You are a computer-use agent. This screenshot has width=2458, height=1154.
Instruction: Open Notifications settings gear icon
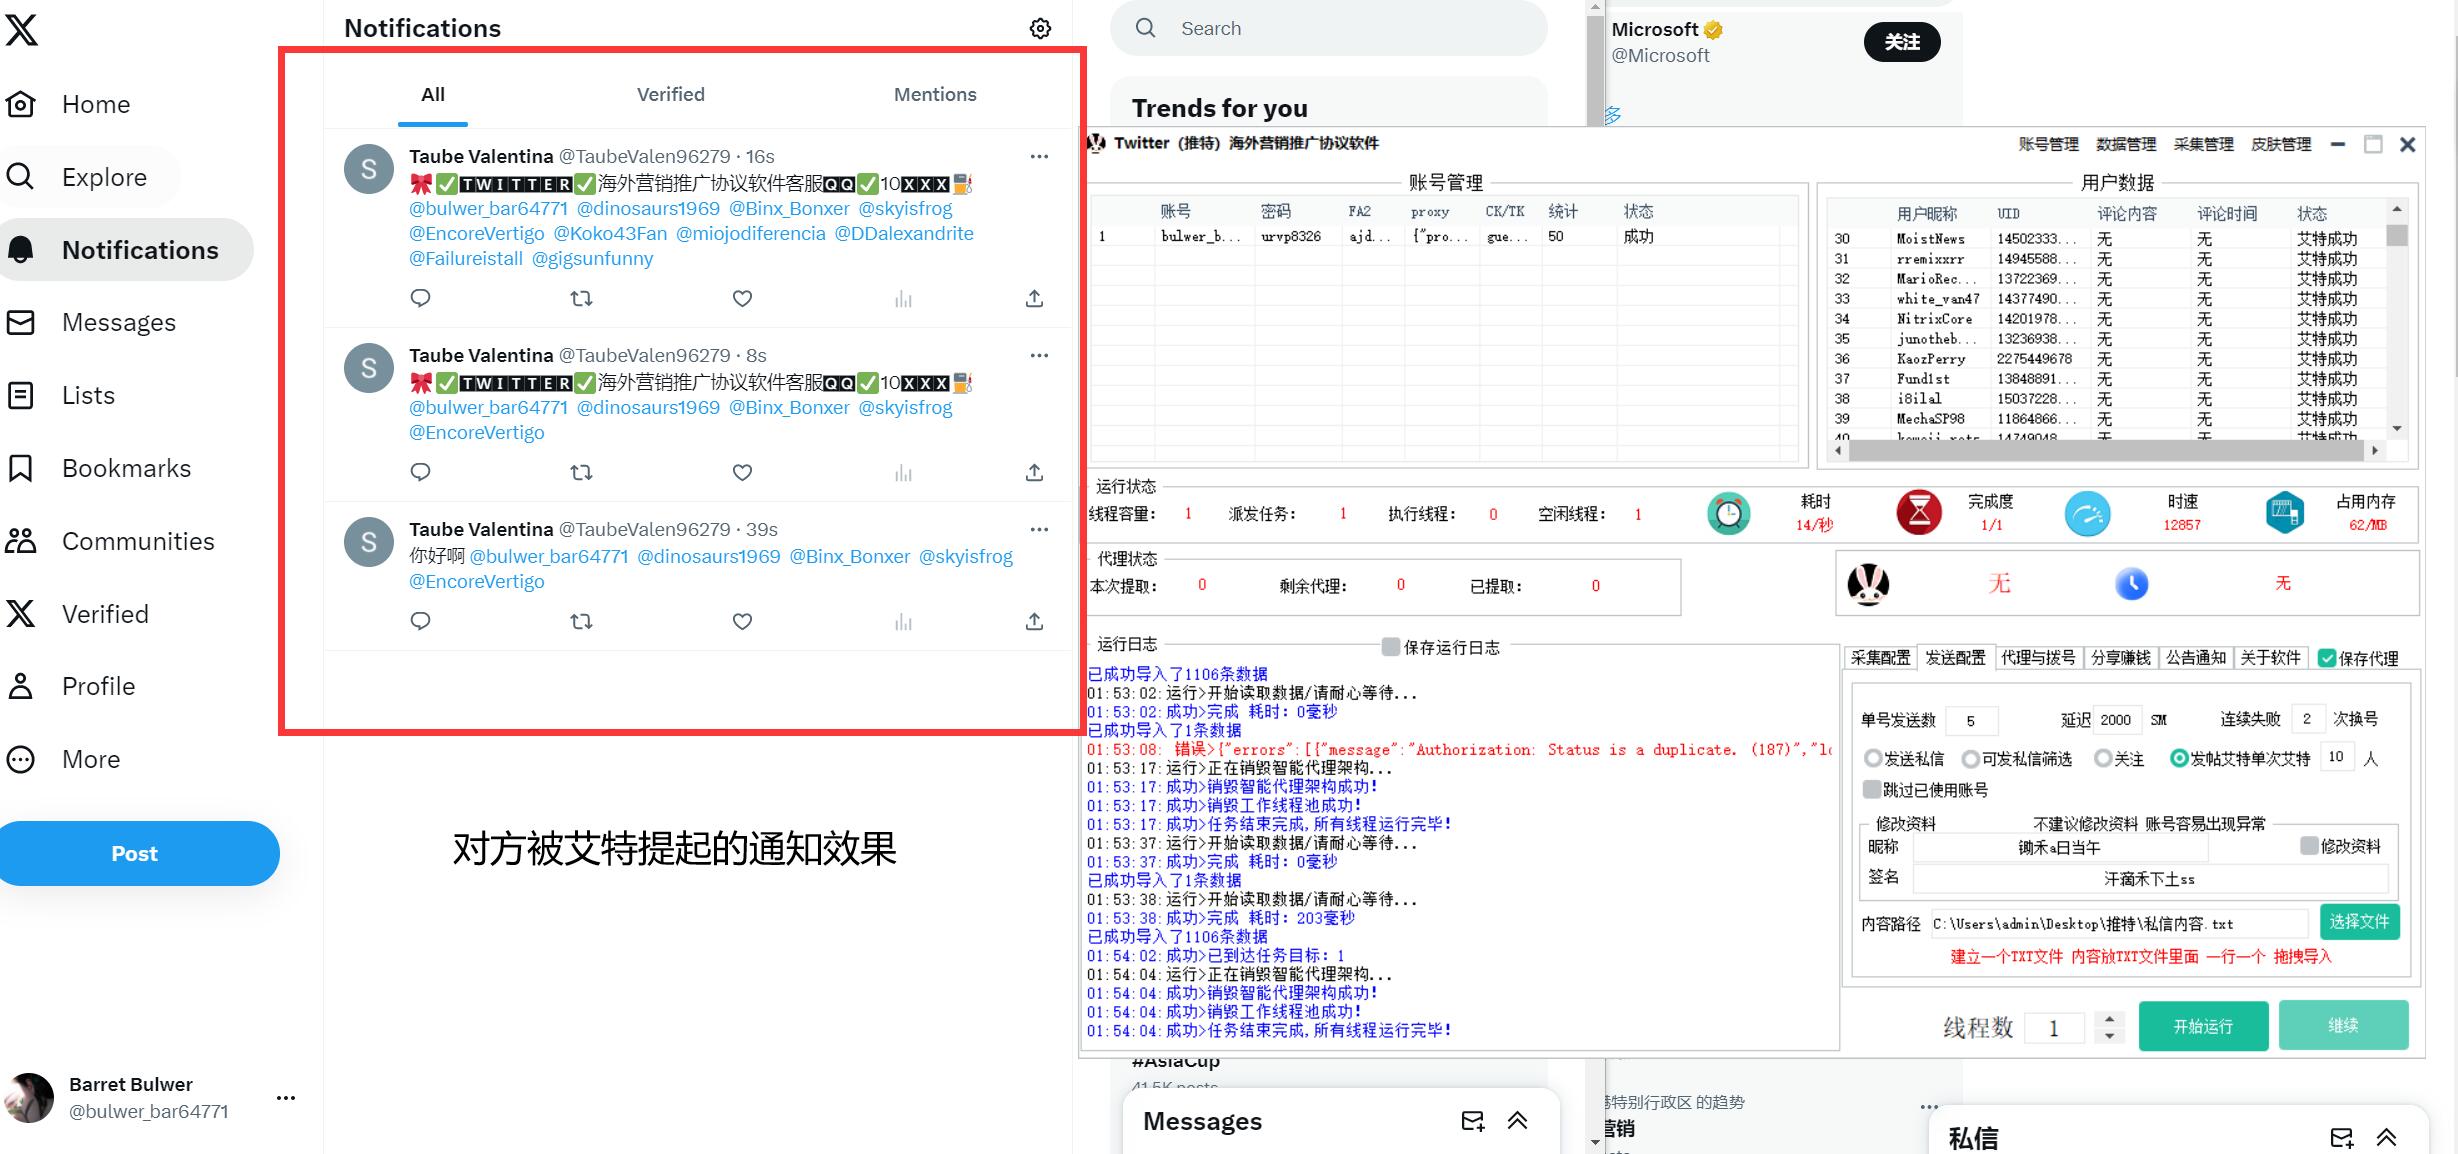[1040, 28]
